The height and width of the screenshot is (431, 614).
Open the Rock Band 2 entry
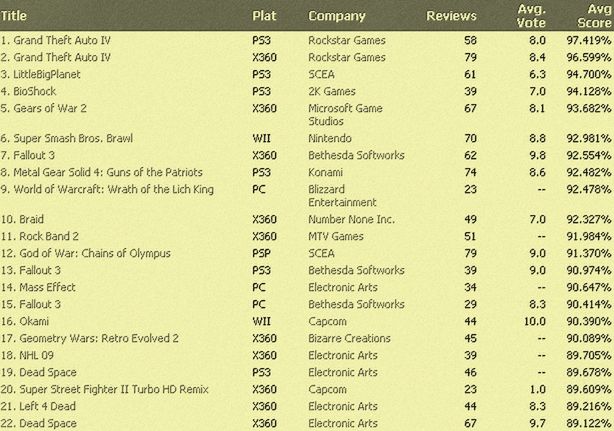coord(49,236)
